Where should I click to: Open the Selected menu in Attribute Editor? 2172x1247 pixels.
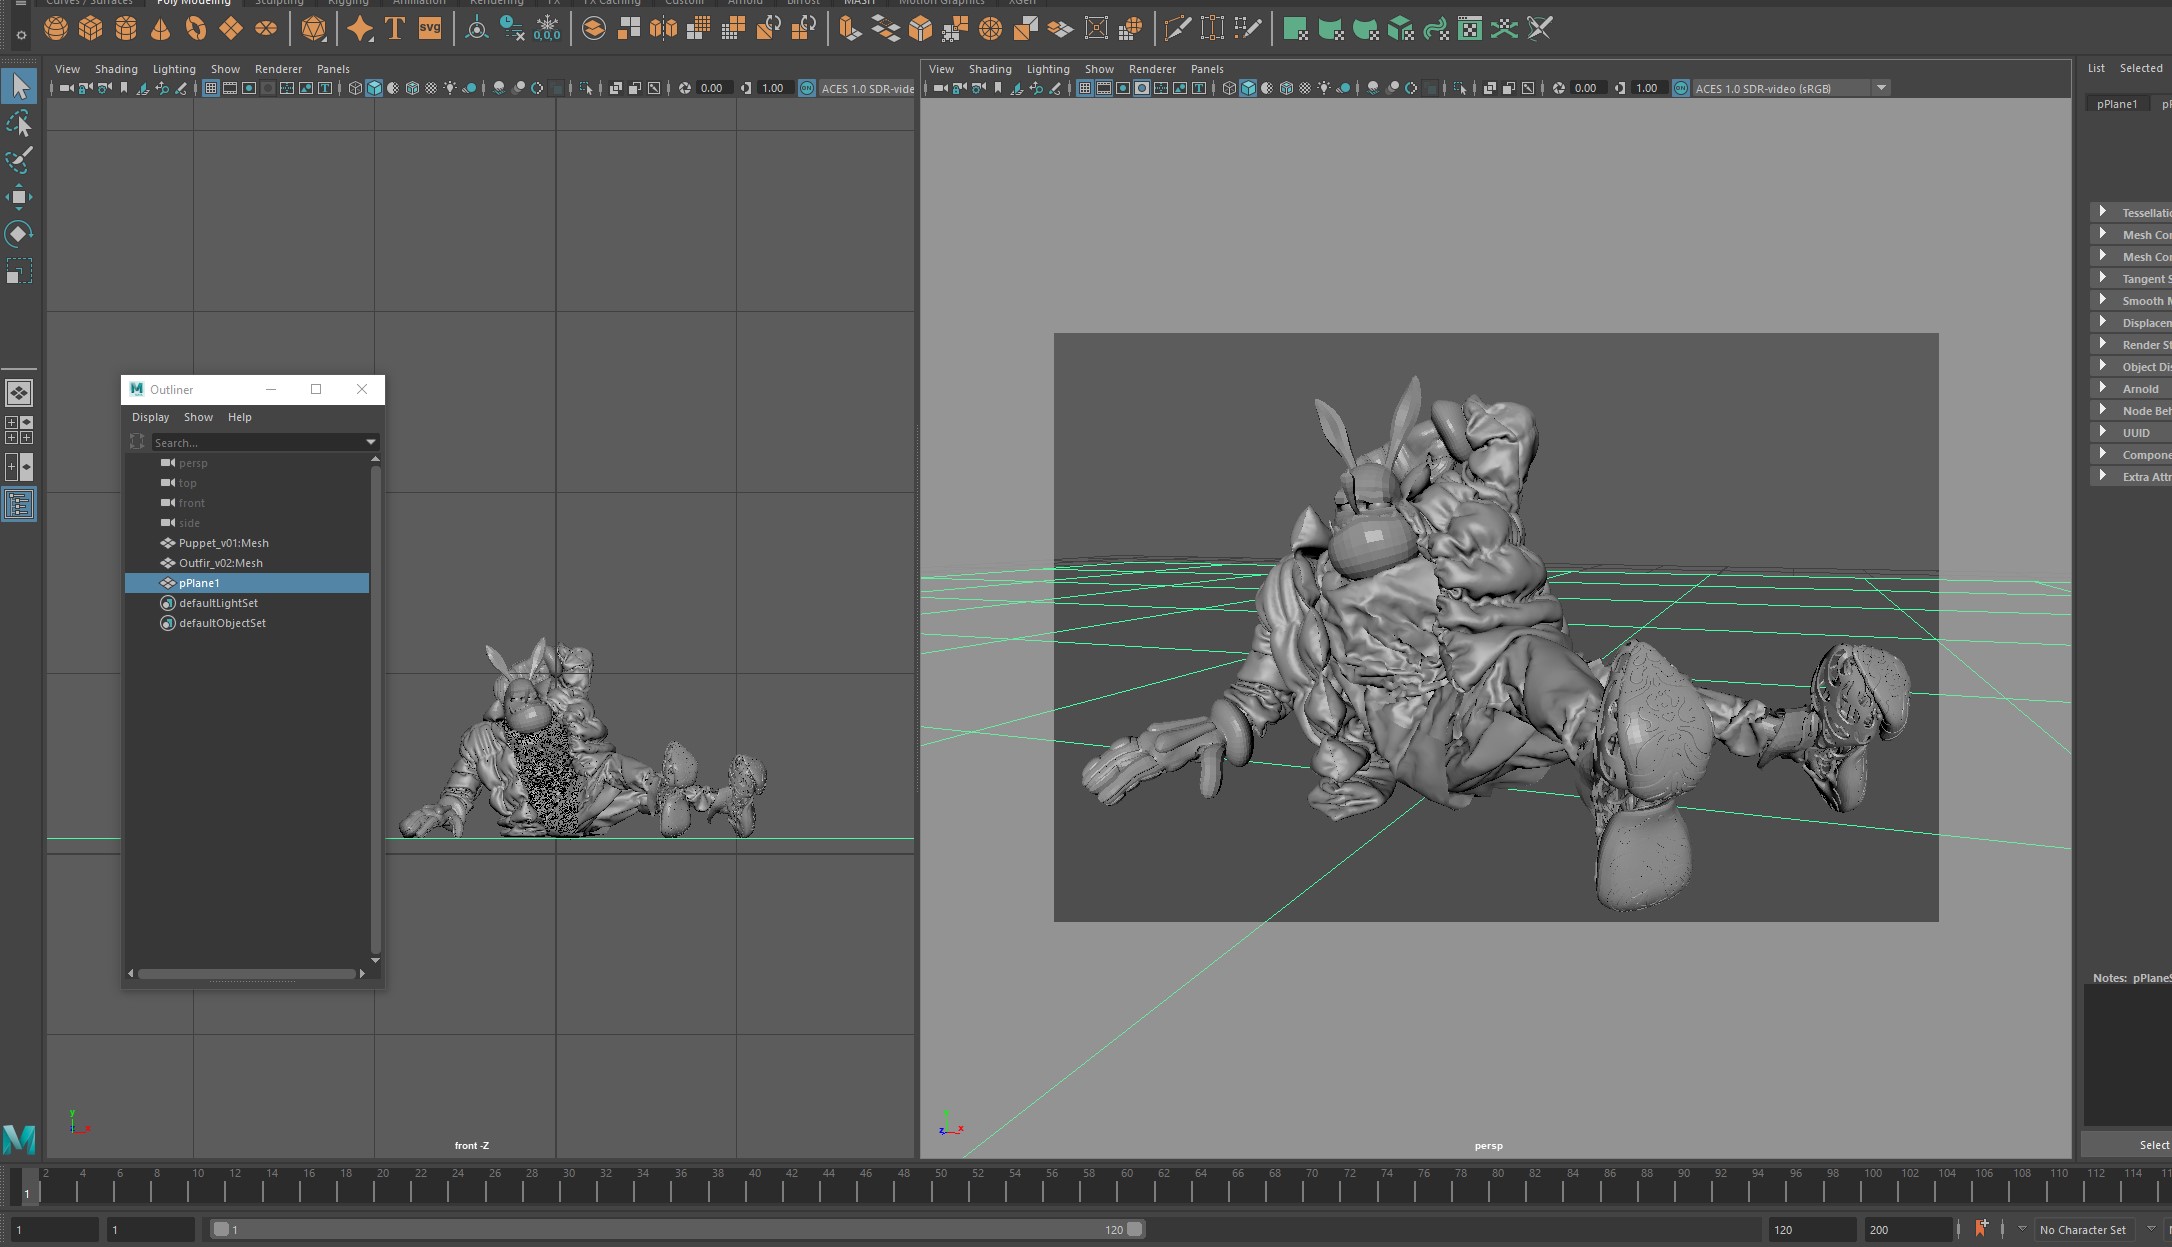[x=2141, y=68]
